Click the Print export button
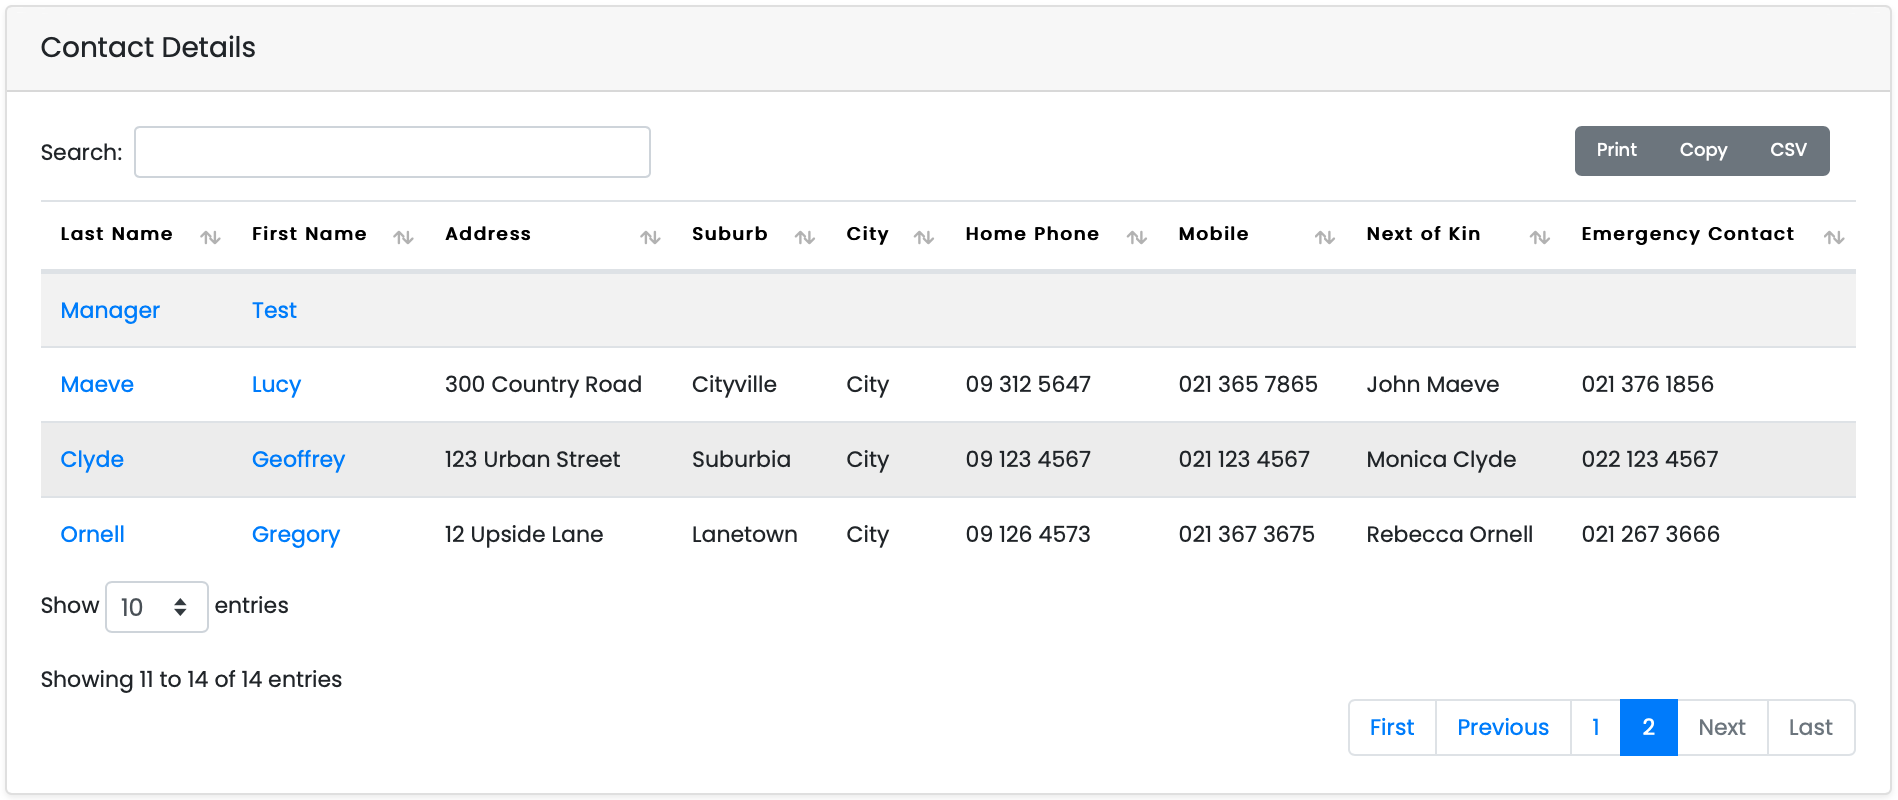1898x800 pixels. tap(1616, 150)
